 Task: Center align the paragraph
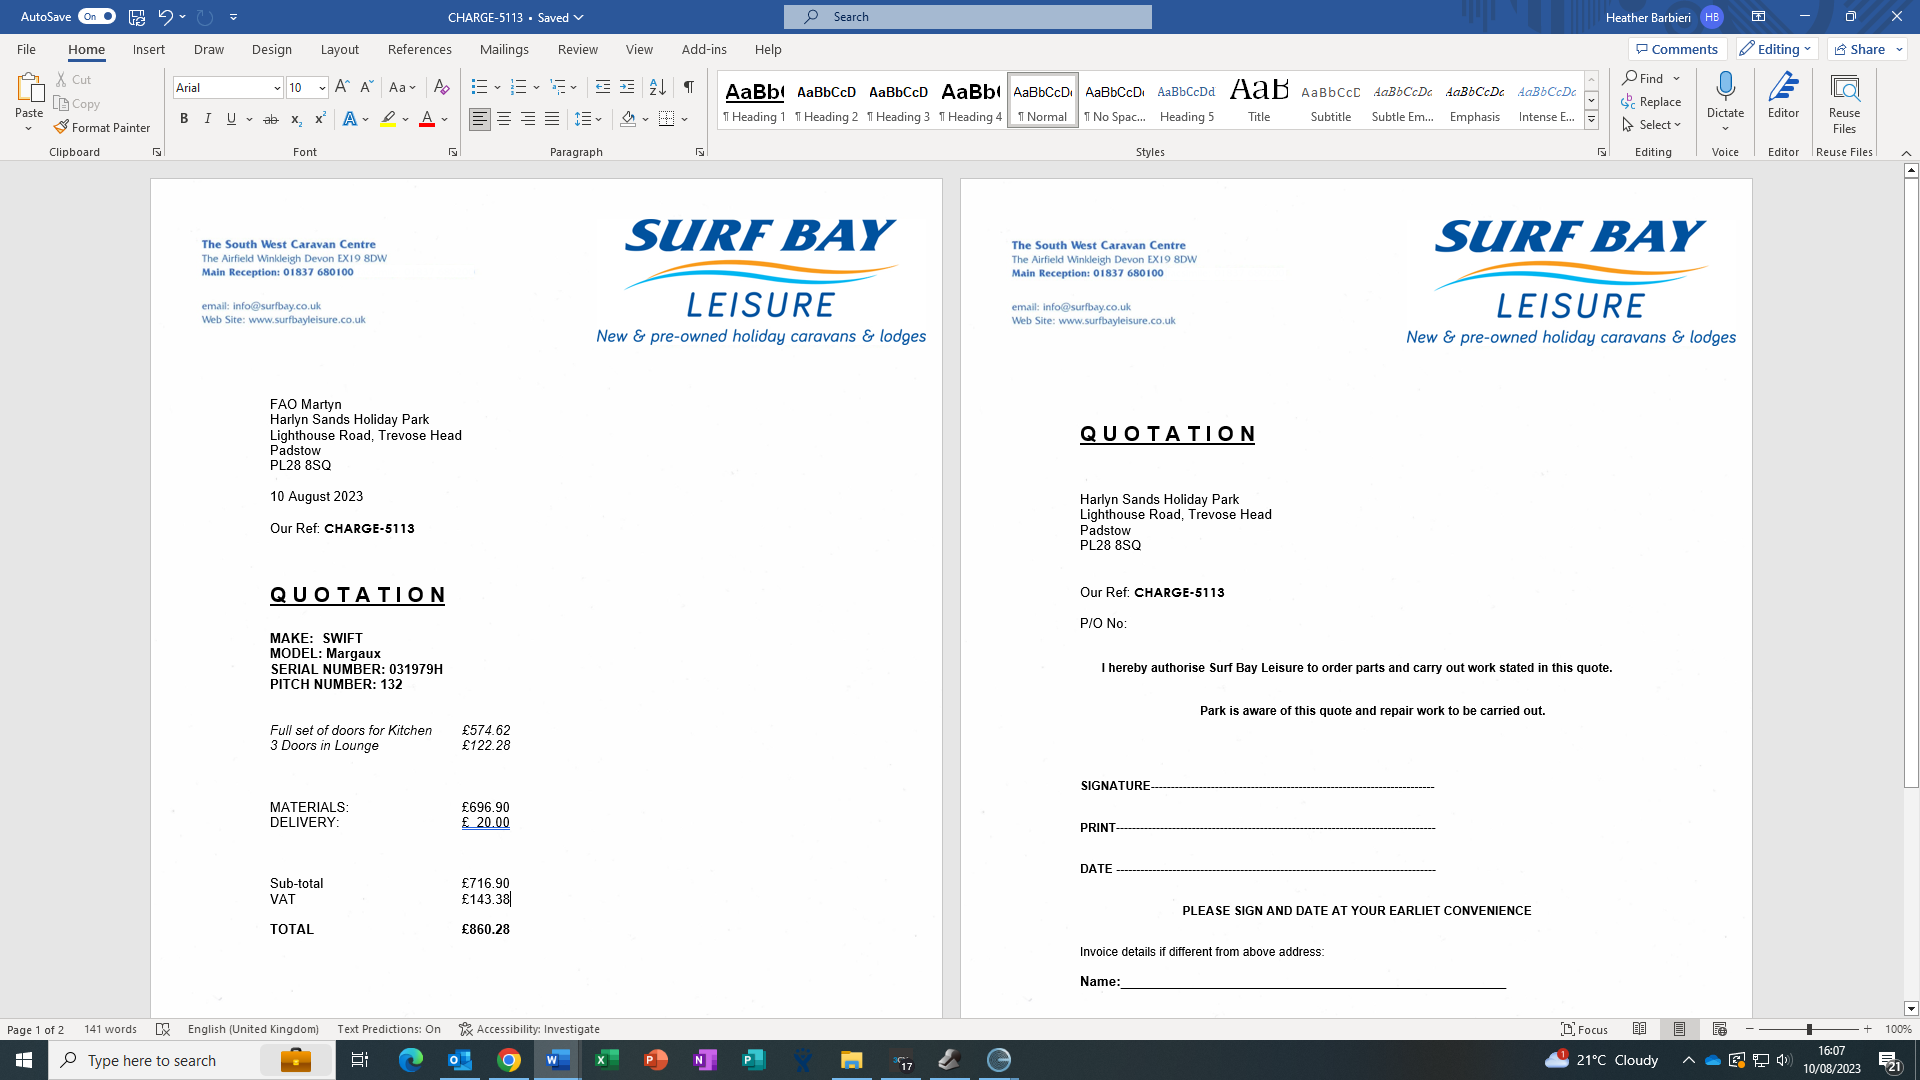[504, 119]
